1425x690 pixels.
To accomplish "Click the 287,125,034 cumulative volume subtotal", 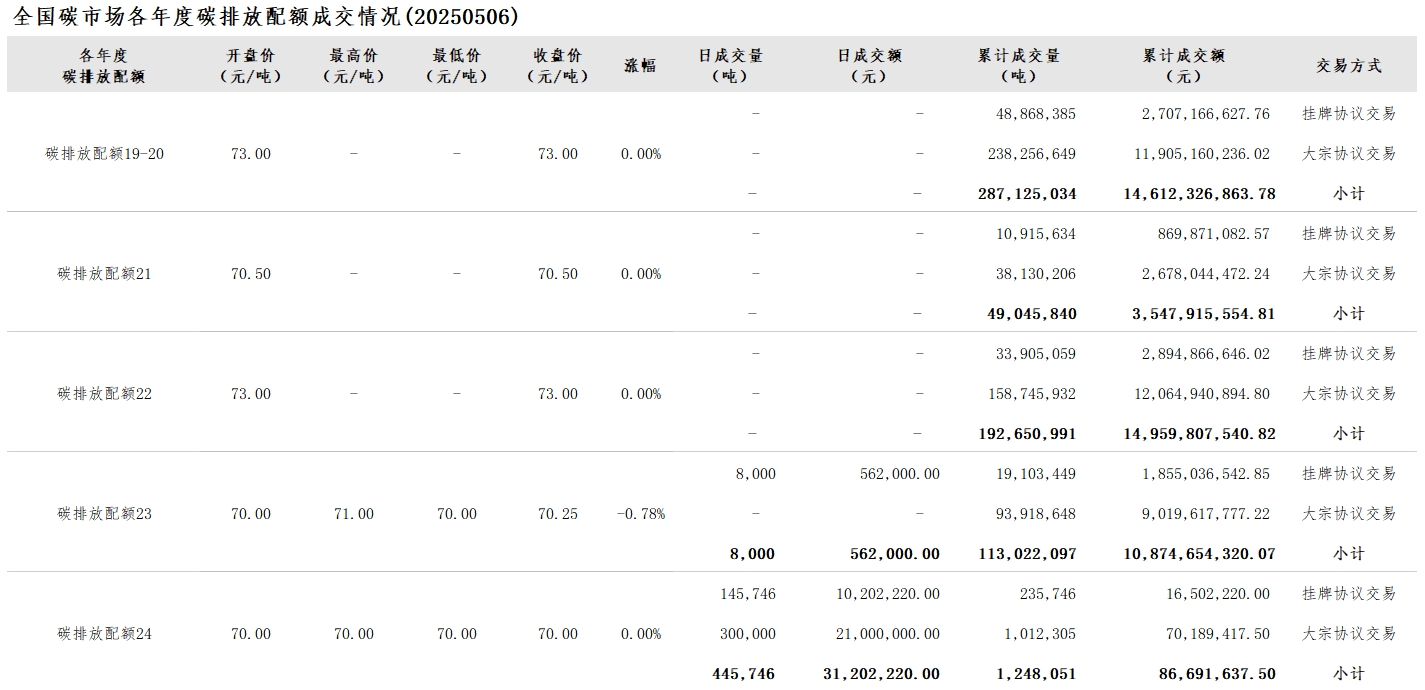I will coord(1027,194).
